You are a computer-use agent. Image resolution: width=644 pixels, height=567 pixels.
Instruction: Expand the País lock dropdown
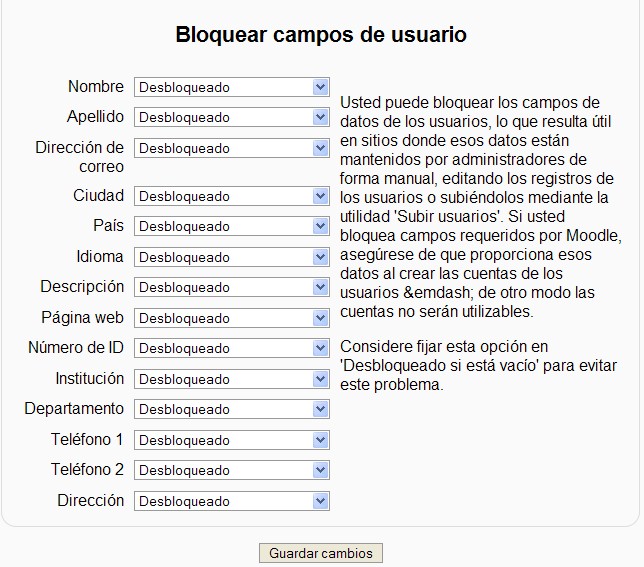click(x=231, y=226)
